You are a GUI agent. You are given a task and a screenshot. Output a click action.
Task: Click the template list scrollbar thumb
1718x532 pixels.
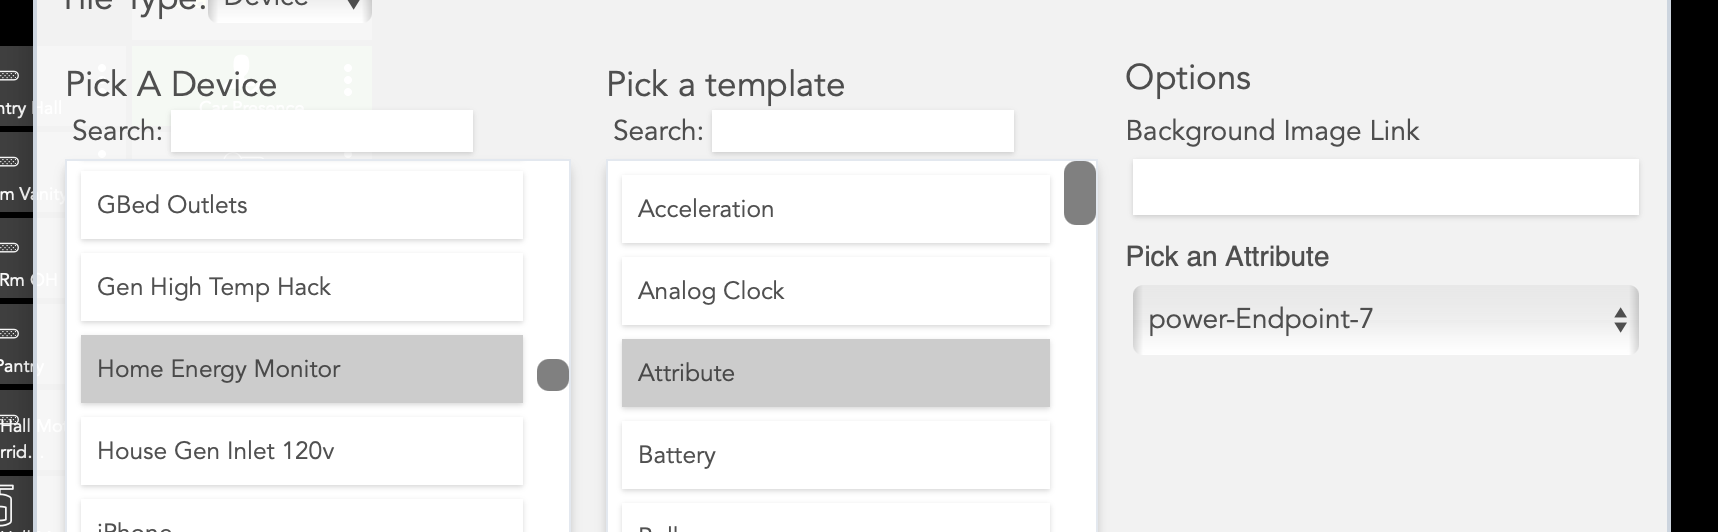[x=1079, y=193]
